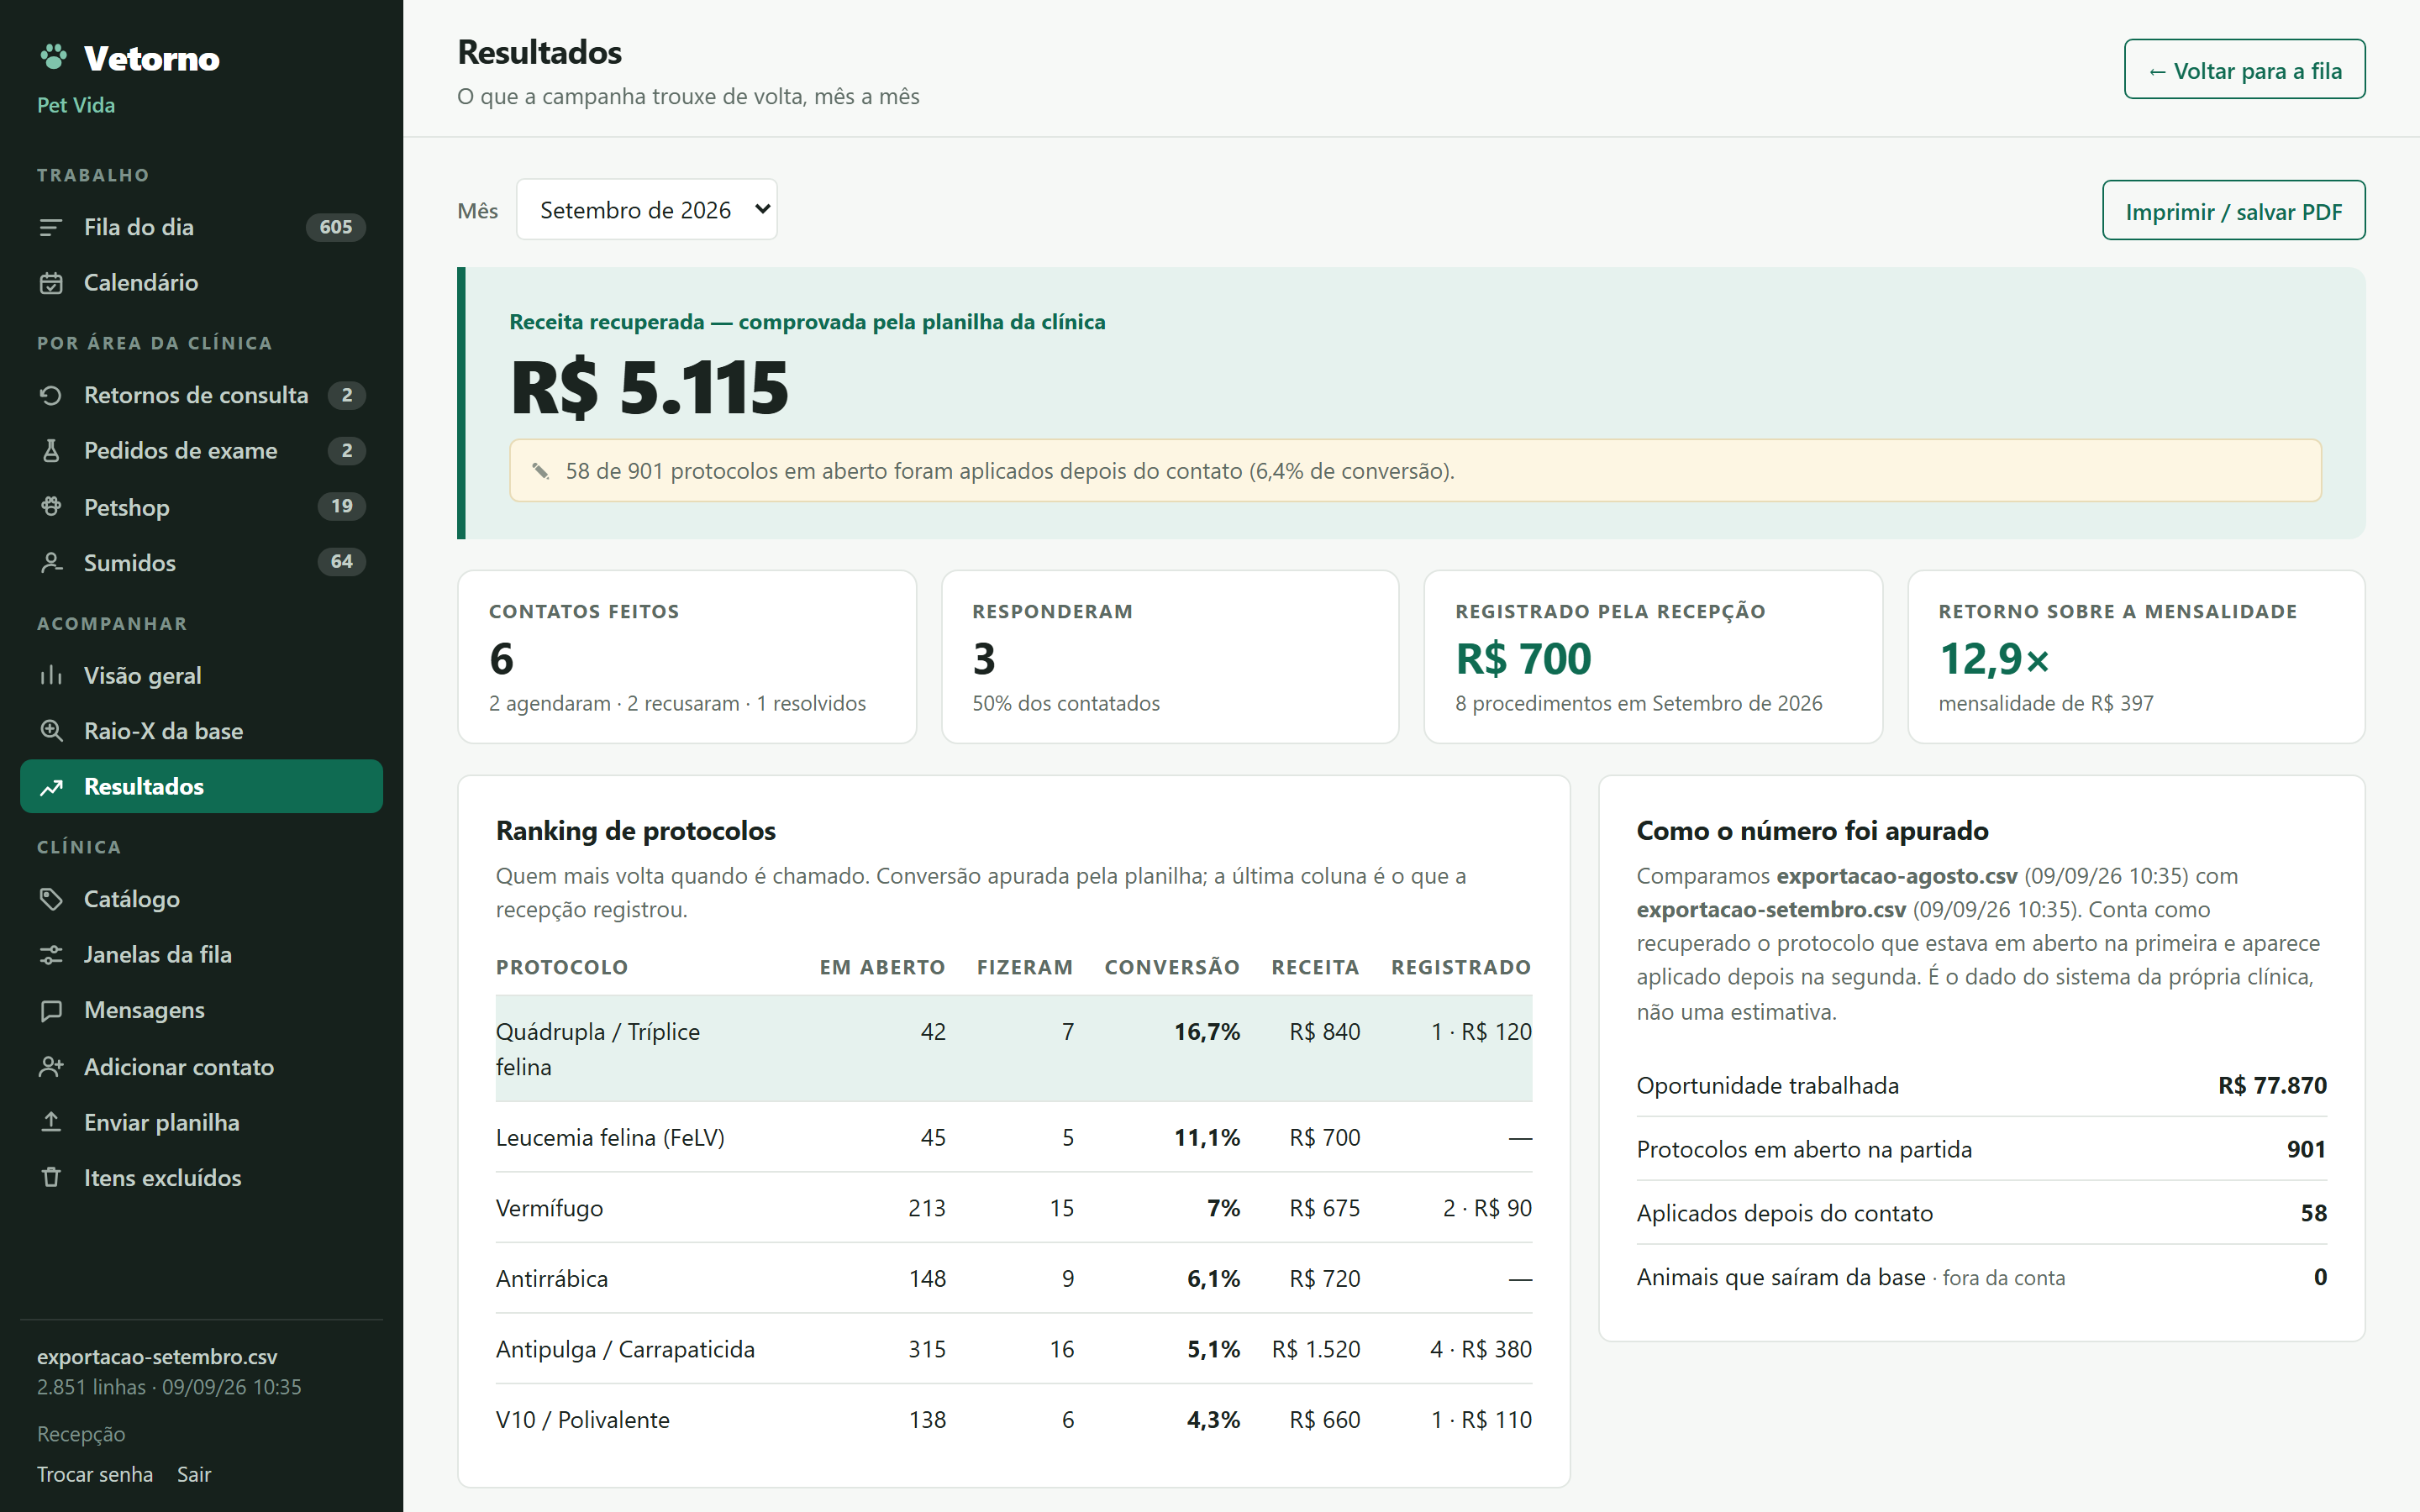The width and height of the screenshot is (2420, 1512).
Task: Click Imprimir / salvar PDF button
Action: 2233,211
